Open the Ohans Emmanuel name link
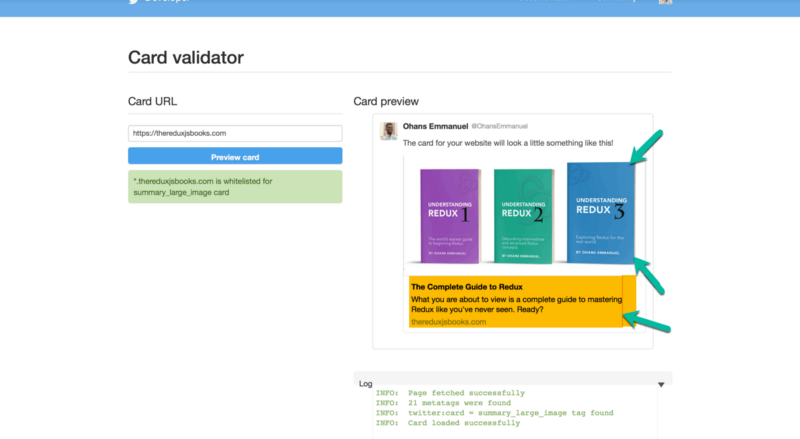800x439 pixels. (435, 126)
